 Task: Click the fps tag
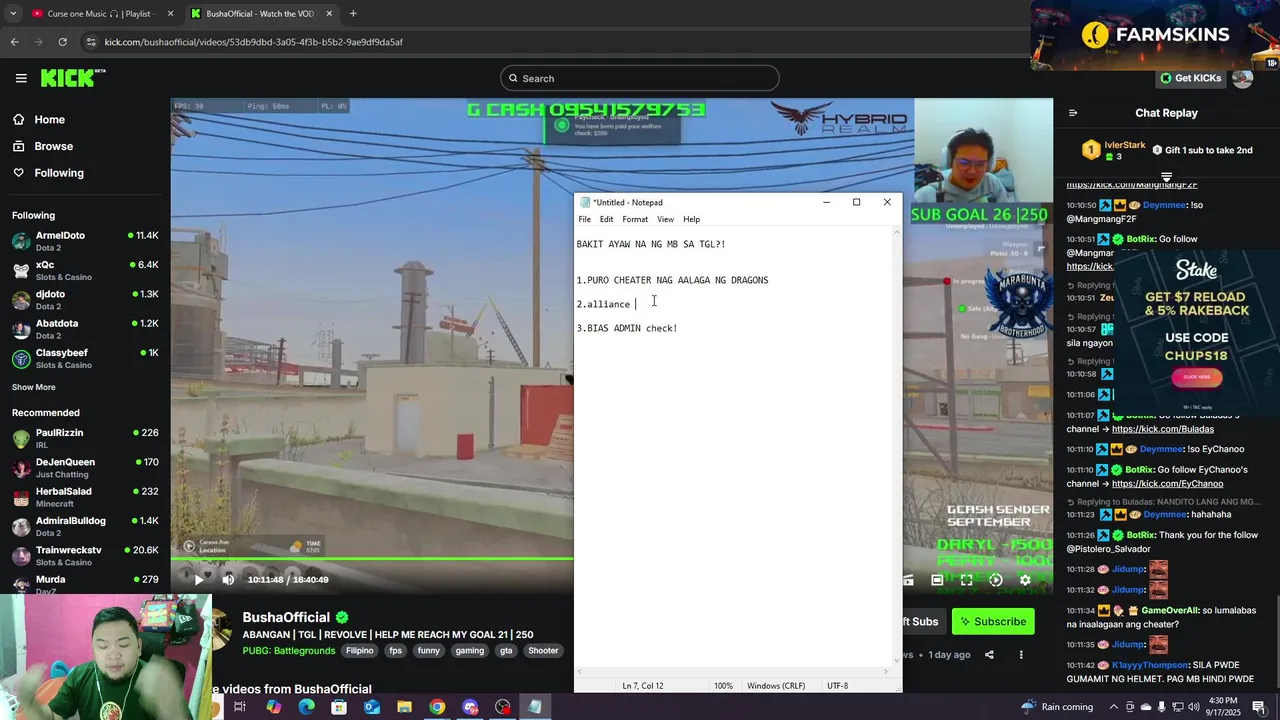pos(396,651)
